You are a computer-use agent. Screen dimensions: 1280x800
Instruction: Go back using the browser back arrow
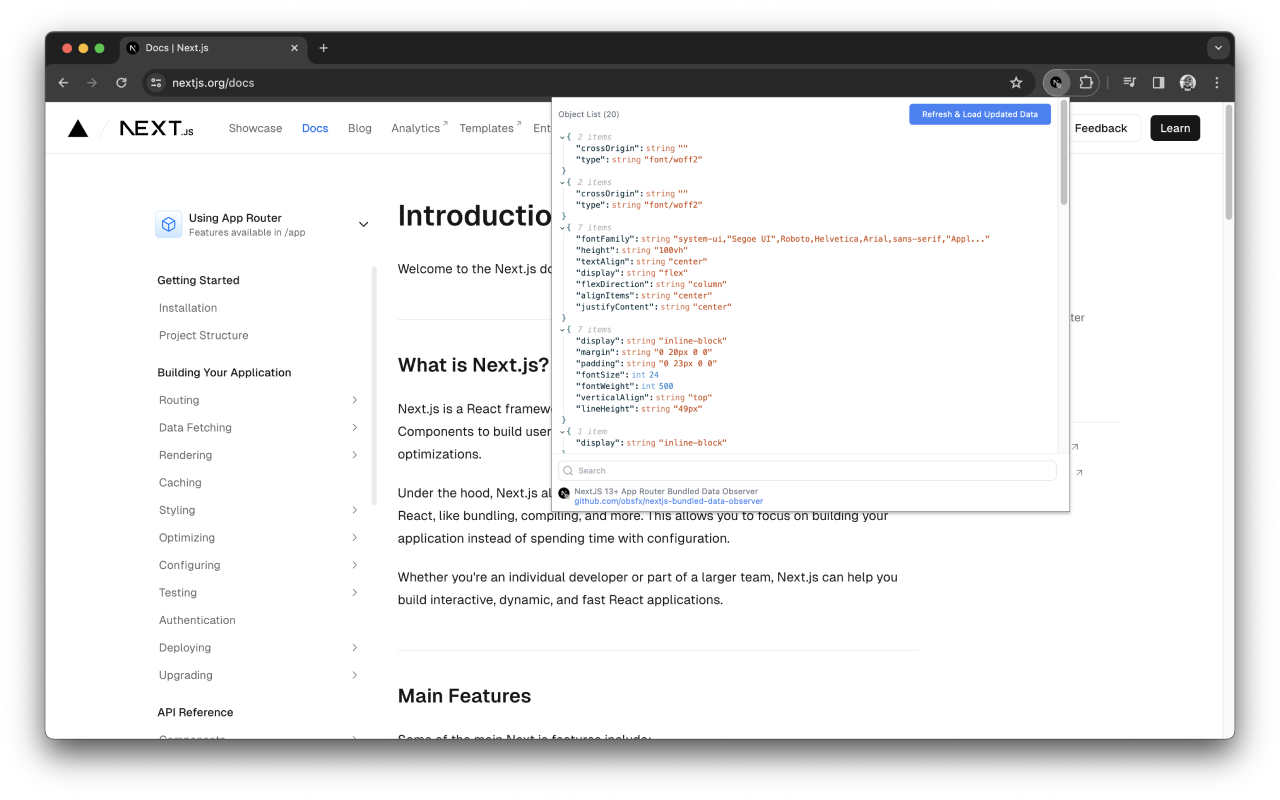63,83
